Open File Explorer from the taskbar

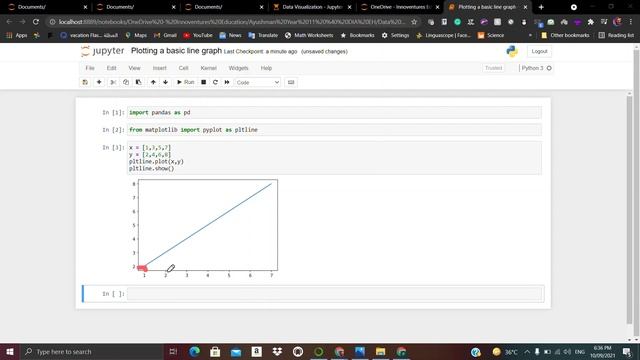pos(380,351)
